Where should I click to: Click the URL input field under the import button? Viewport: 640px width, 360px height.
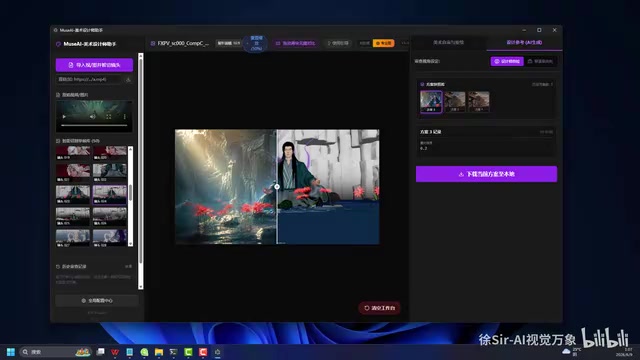click(88, 80)
